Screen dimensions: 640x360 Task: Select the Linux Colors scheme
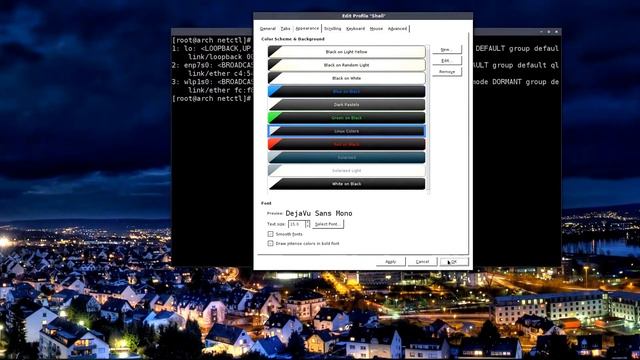coord(346,131)
